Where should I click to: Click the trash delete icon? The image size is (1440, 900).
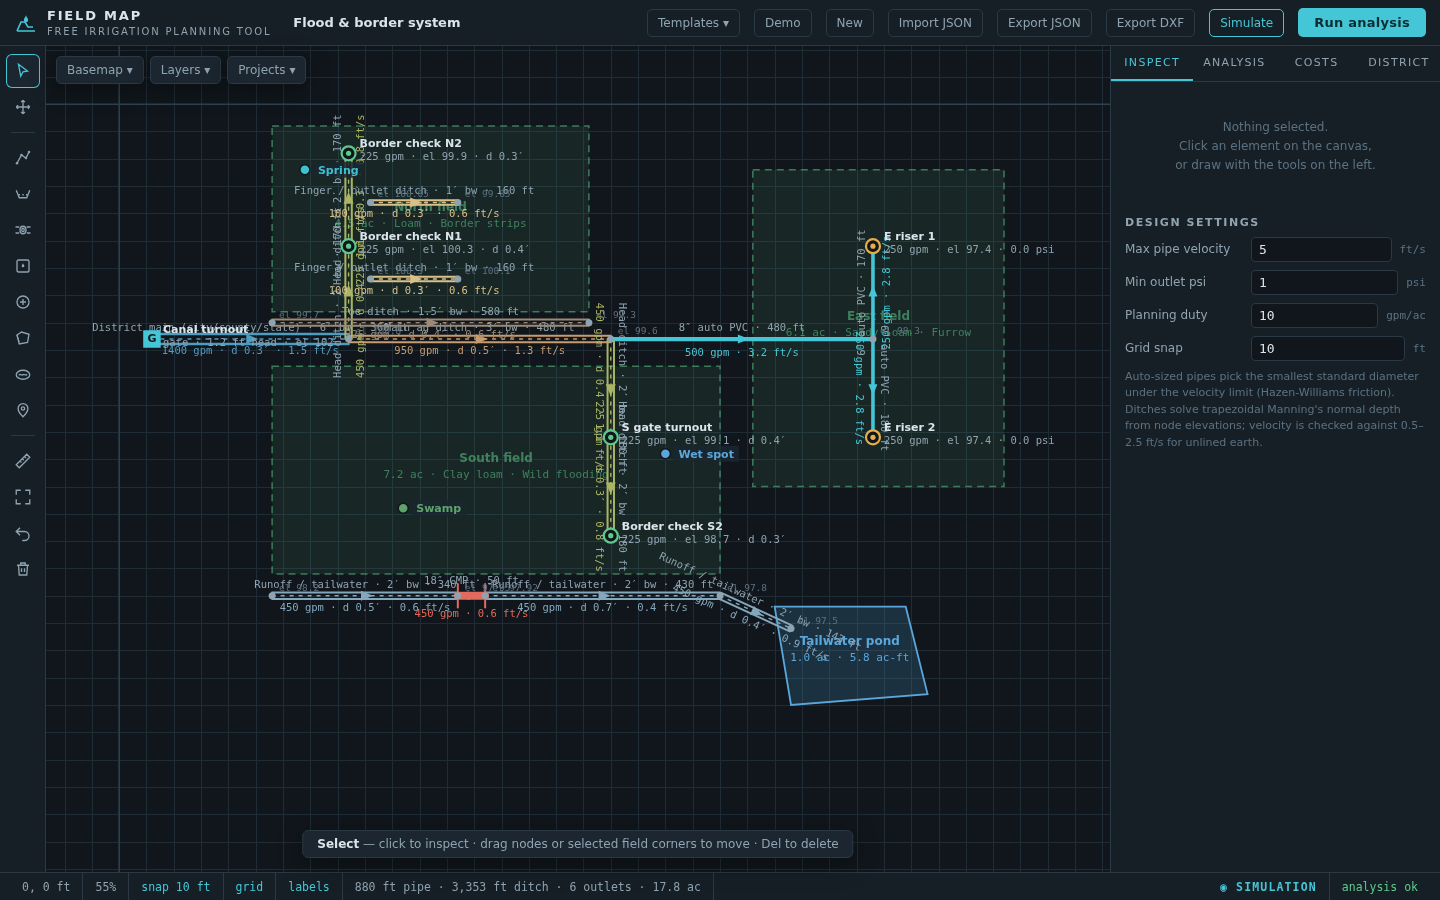[23, 569]
